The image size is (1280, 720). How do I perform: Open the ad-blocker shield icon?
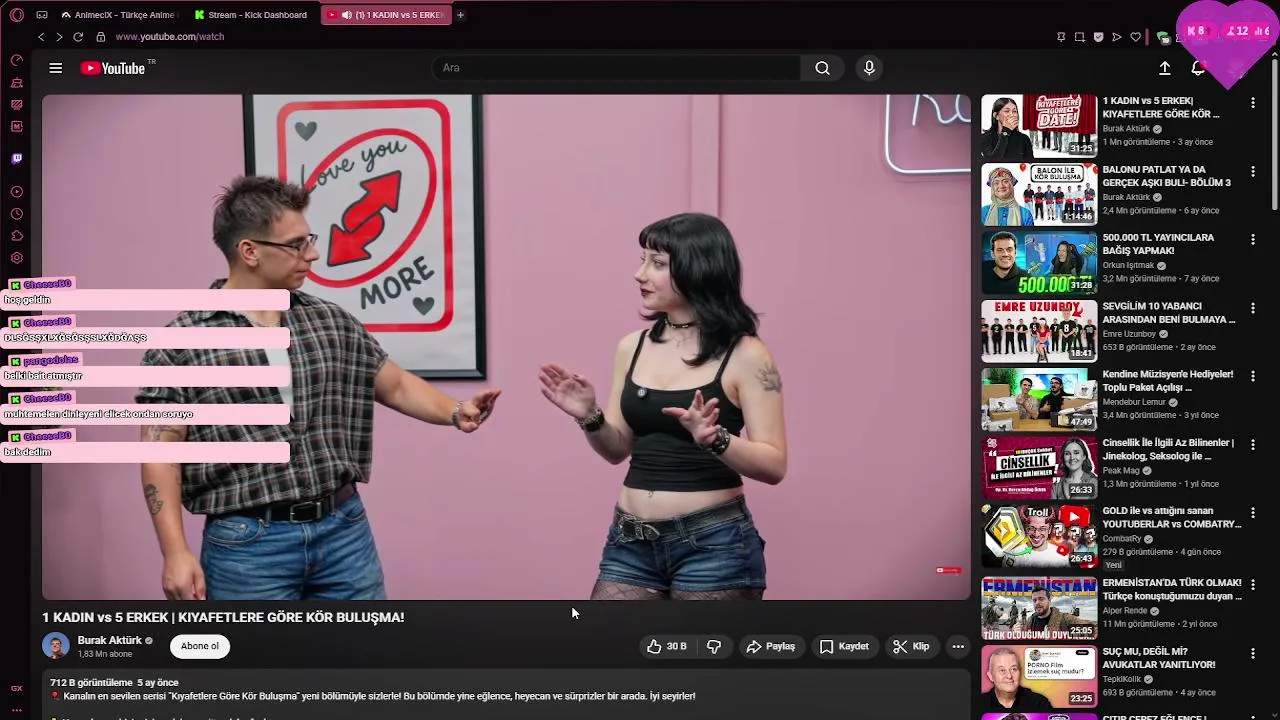1098,37
